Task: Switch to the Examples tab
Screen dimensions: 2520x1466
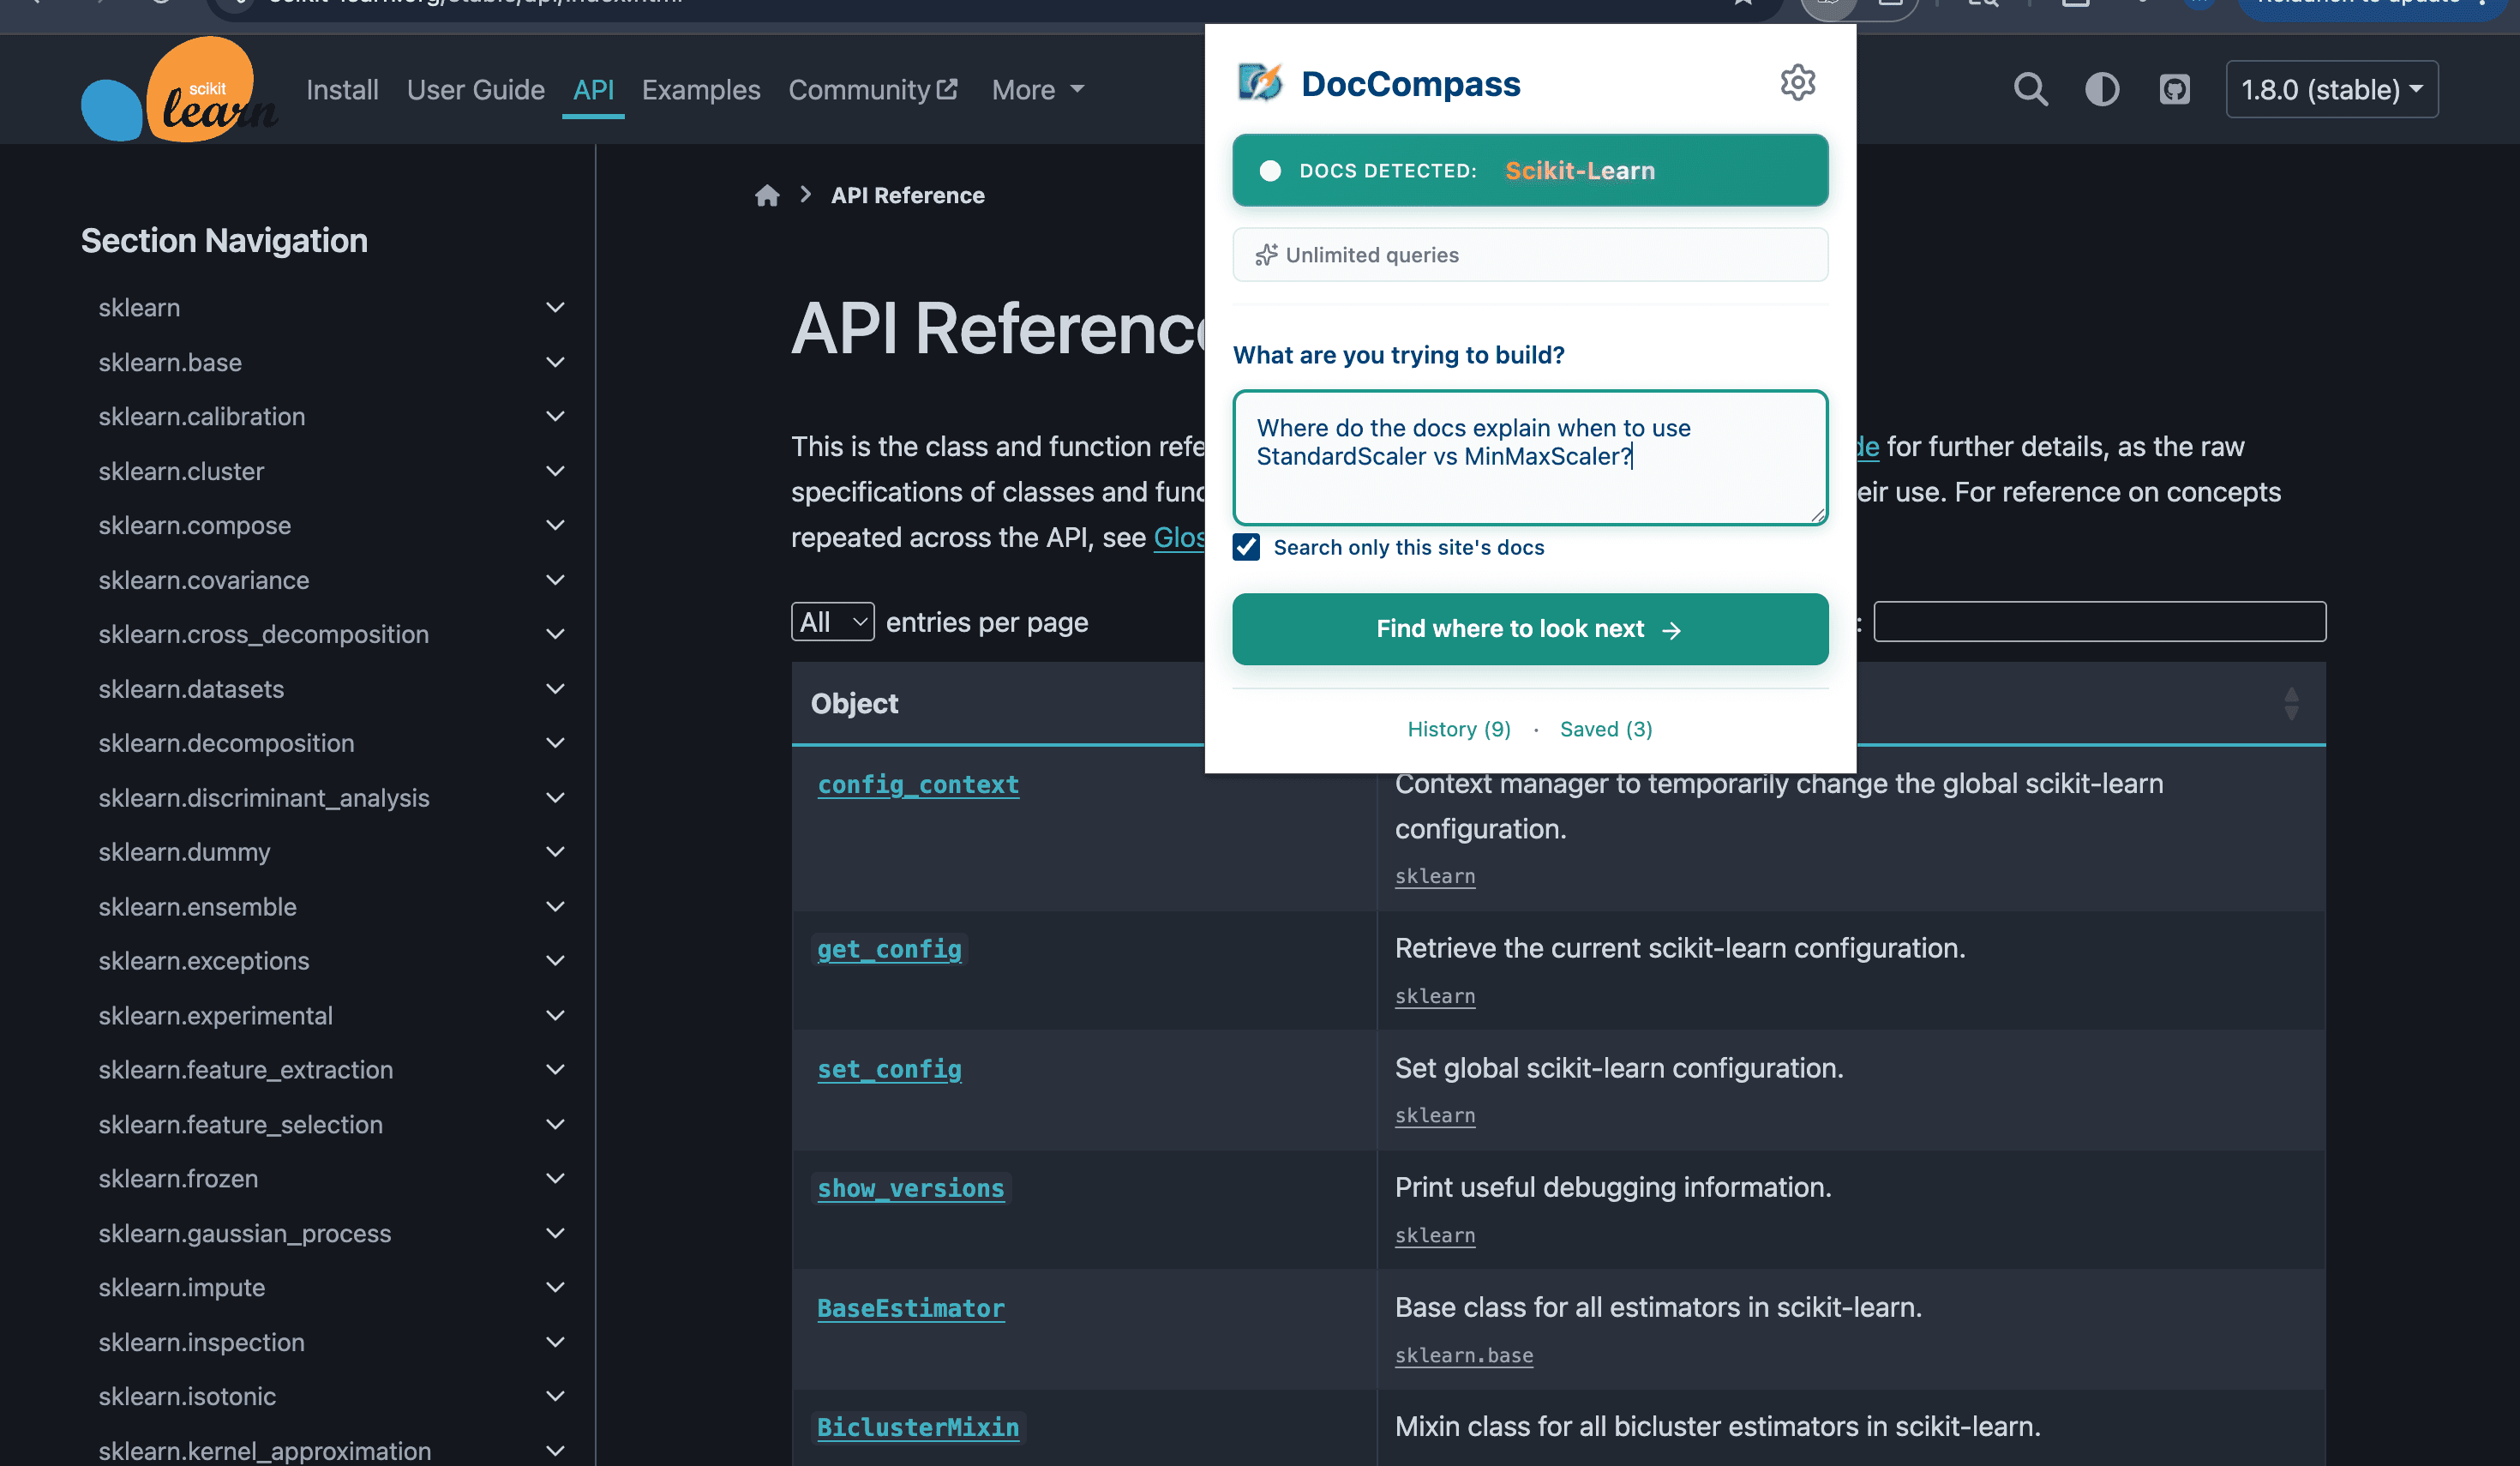Action: coord(701,89)
